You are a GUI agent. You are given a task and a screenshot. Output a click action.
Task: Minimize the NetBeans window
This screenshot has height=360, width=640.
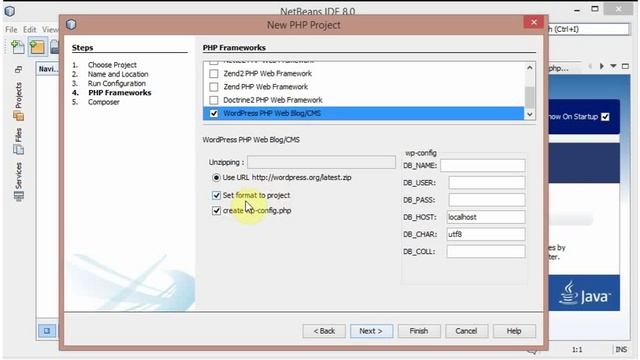(577, 10)
